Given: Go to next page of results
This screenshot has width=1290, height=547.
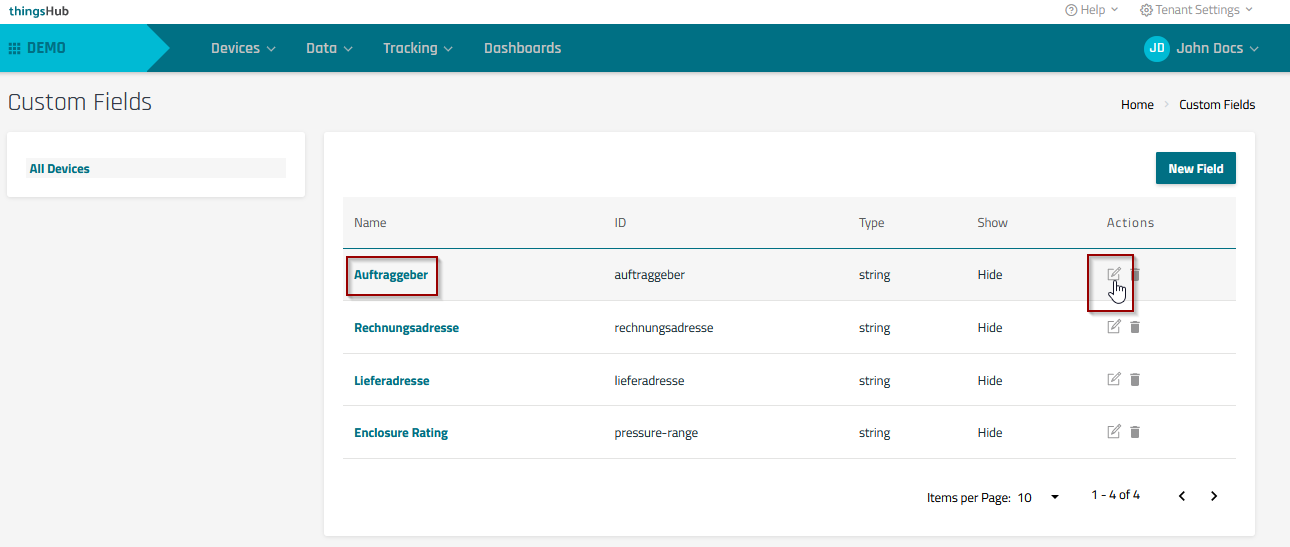Looking at the screenshot, I should coord(1214,496).
